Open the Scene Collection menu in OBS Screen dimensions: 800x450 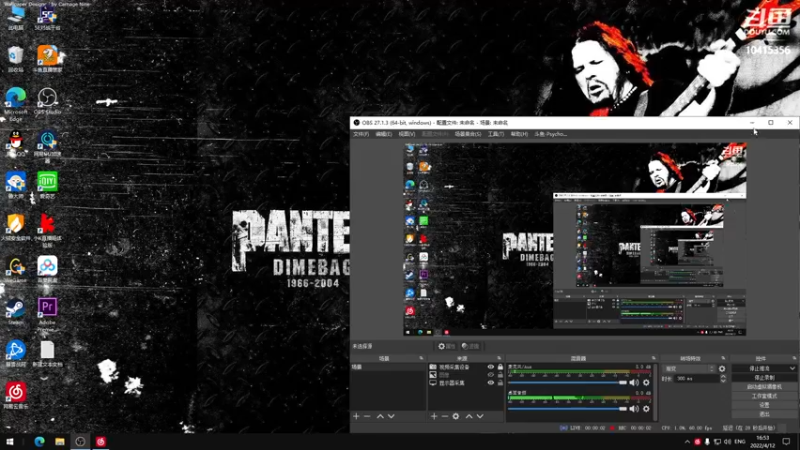coord(468,134)
